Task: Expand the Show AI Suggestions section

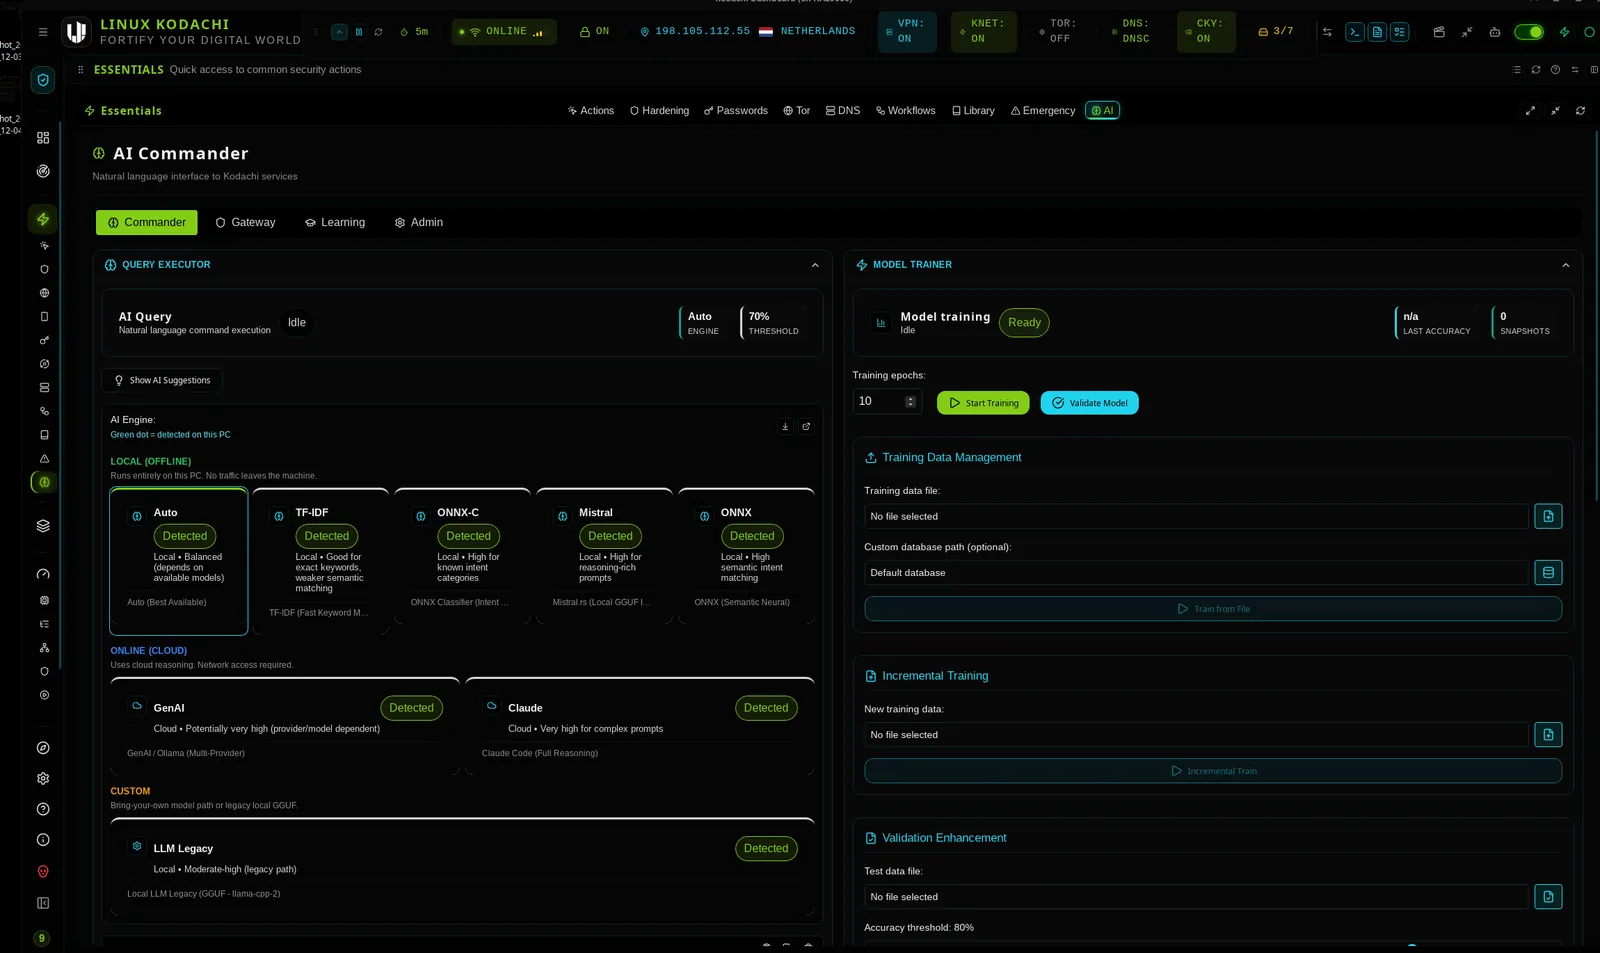Action: 162,381
